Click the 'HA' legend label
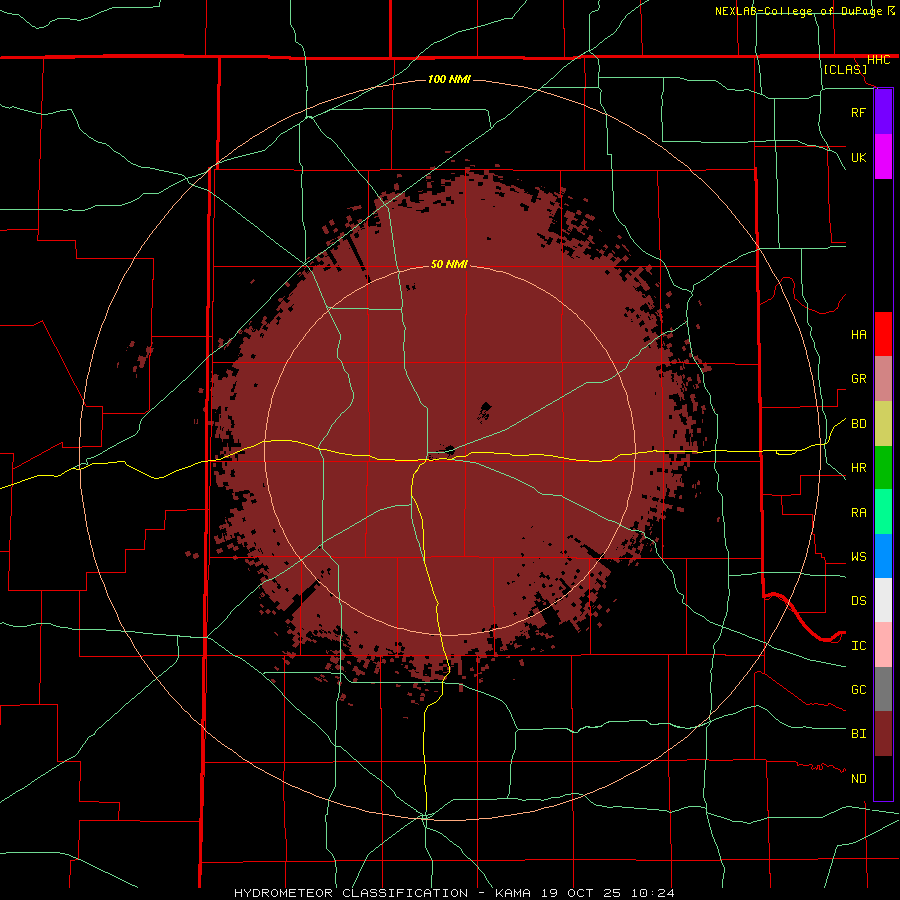 click(x=858, y=335)
